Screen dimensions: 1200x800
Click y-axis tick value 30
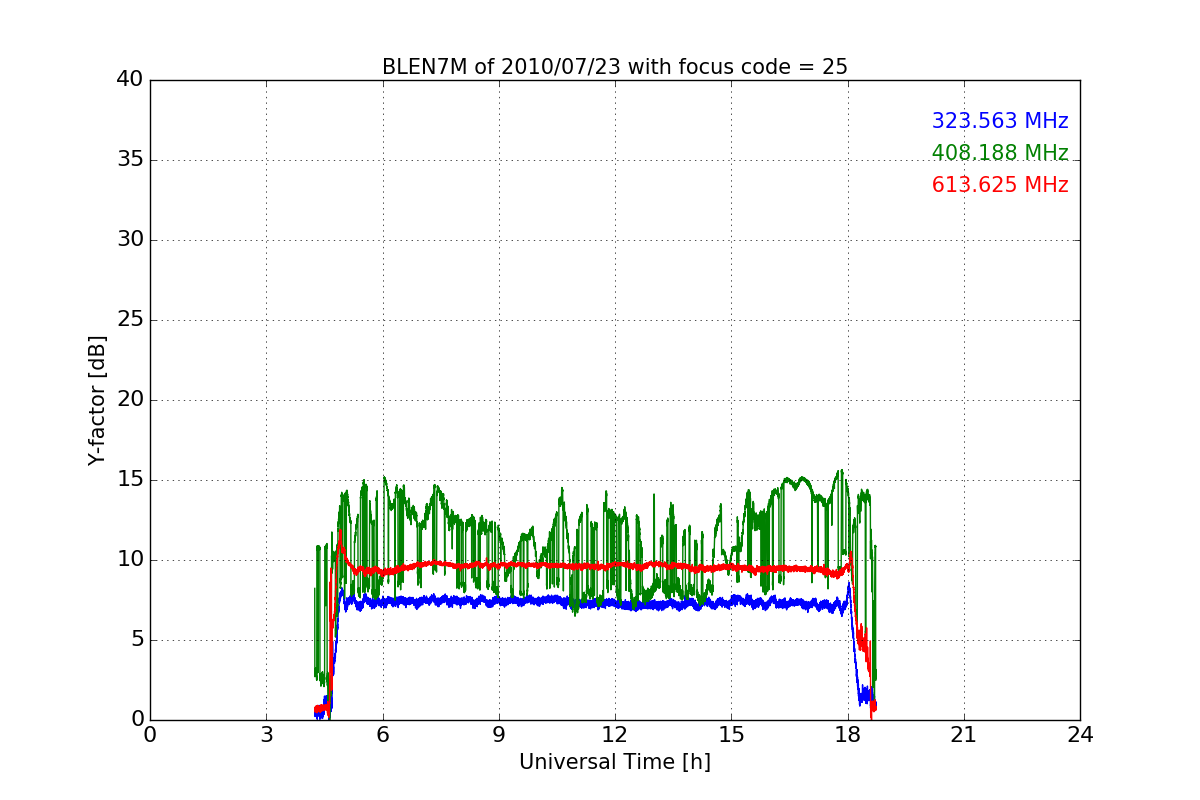point(130,240)
